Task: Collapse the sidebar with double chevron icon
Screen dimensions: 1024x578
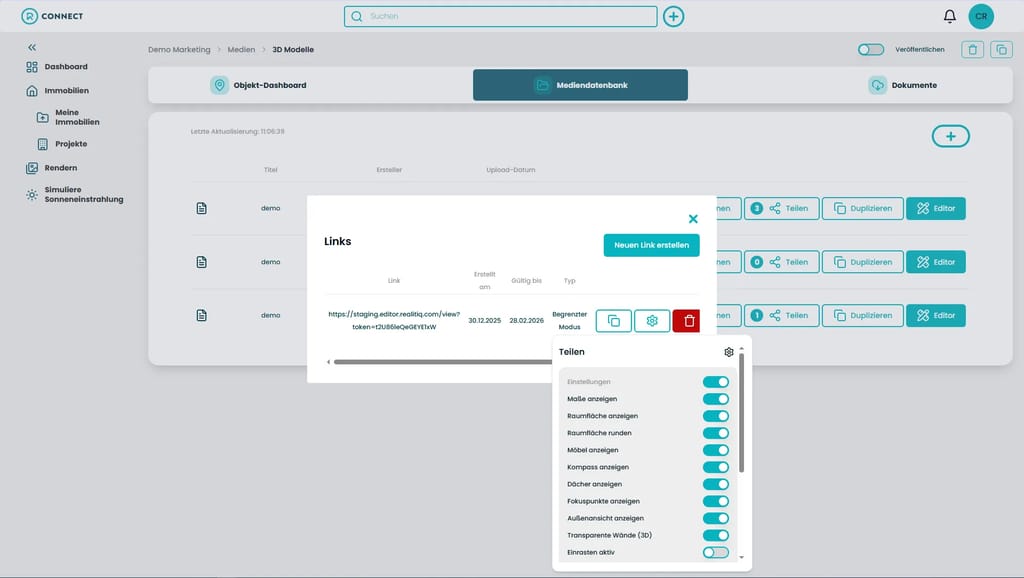Action: pyautogui.click(x=32, y=48)
